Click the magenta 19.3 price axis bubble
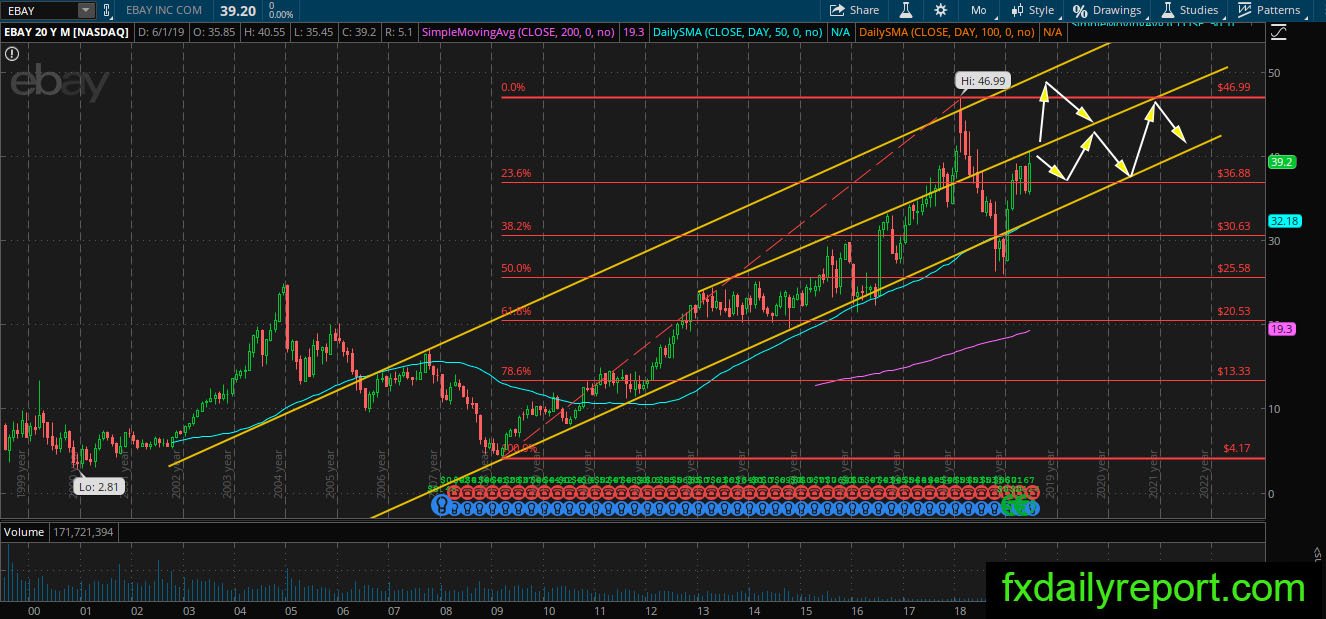 [1281, 328]
